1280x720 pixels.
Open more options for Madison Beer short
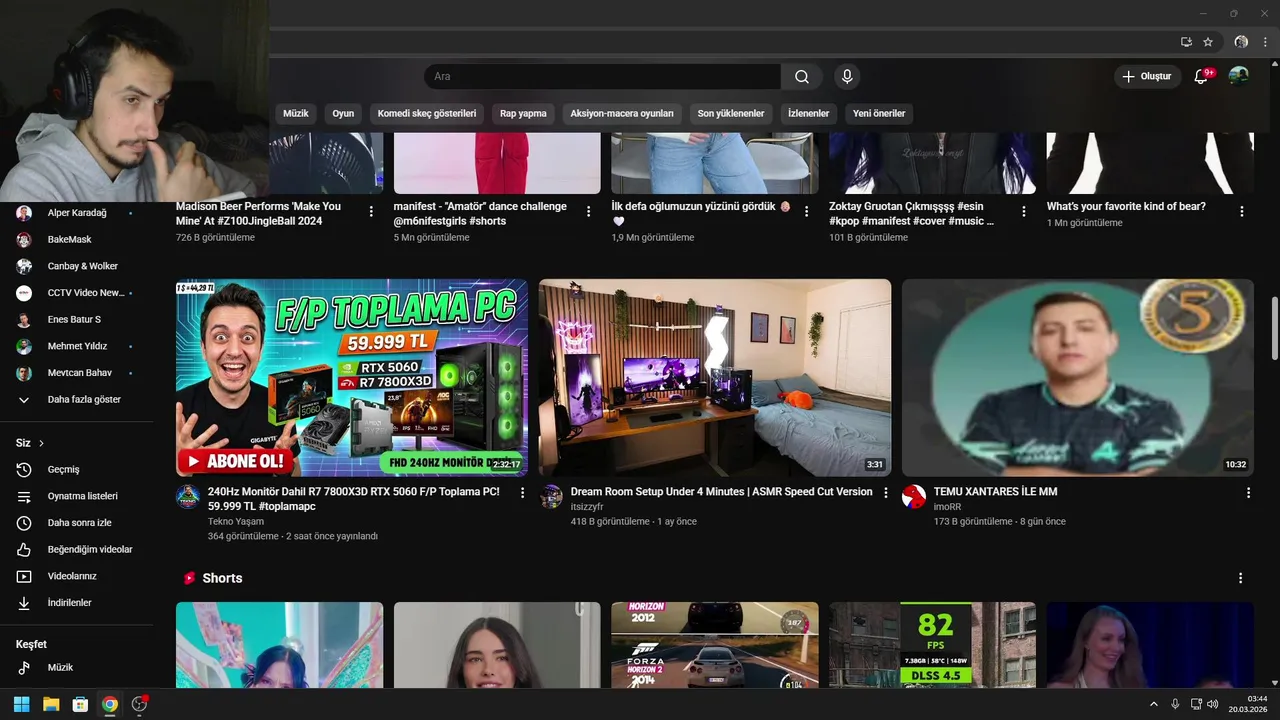(x=371, y=212)
